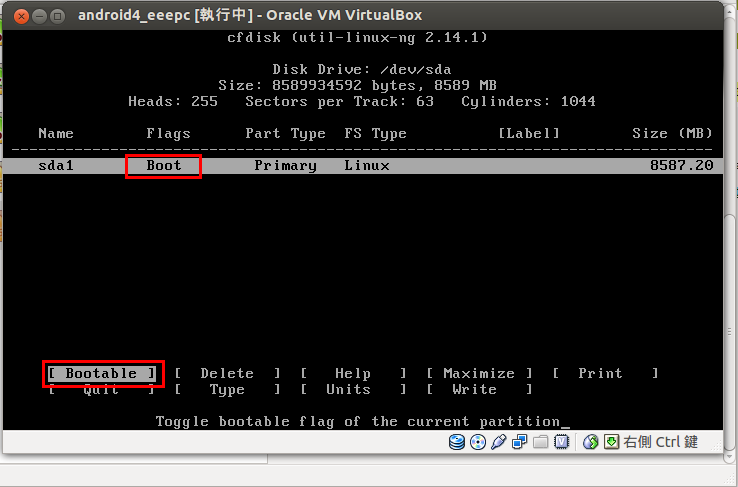Viewport: 738px width, 487px height.
Task: Click the Size (MB) column header
Action: coord(672,134)
